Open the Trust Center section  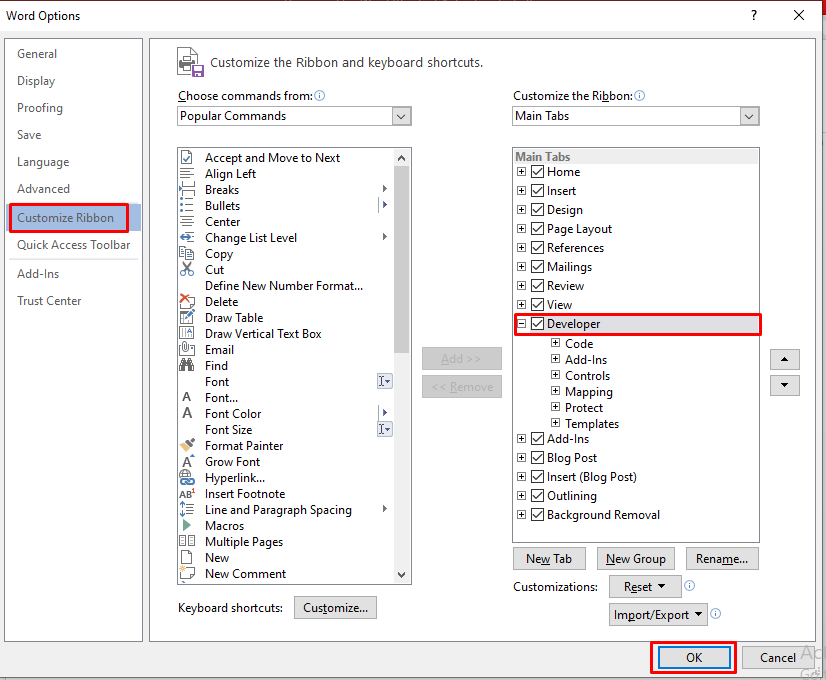coord(49,301)
